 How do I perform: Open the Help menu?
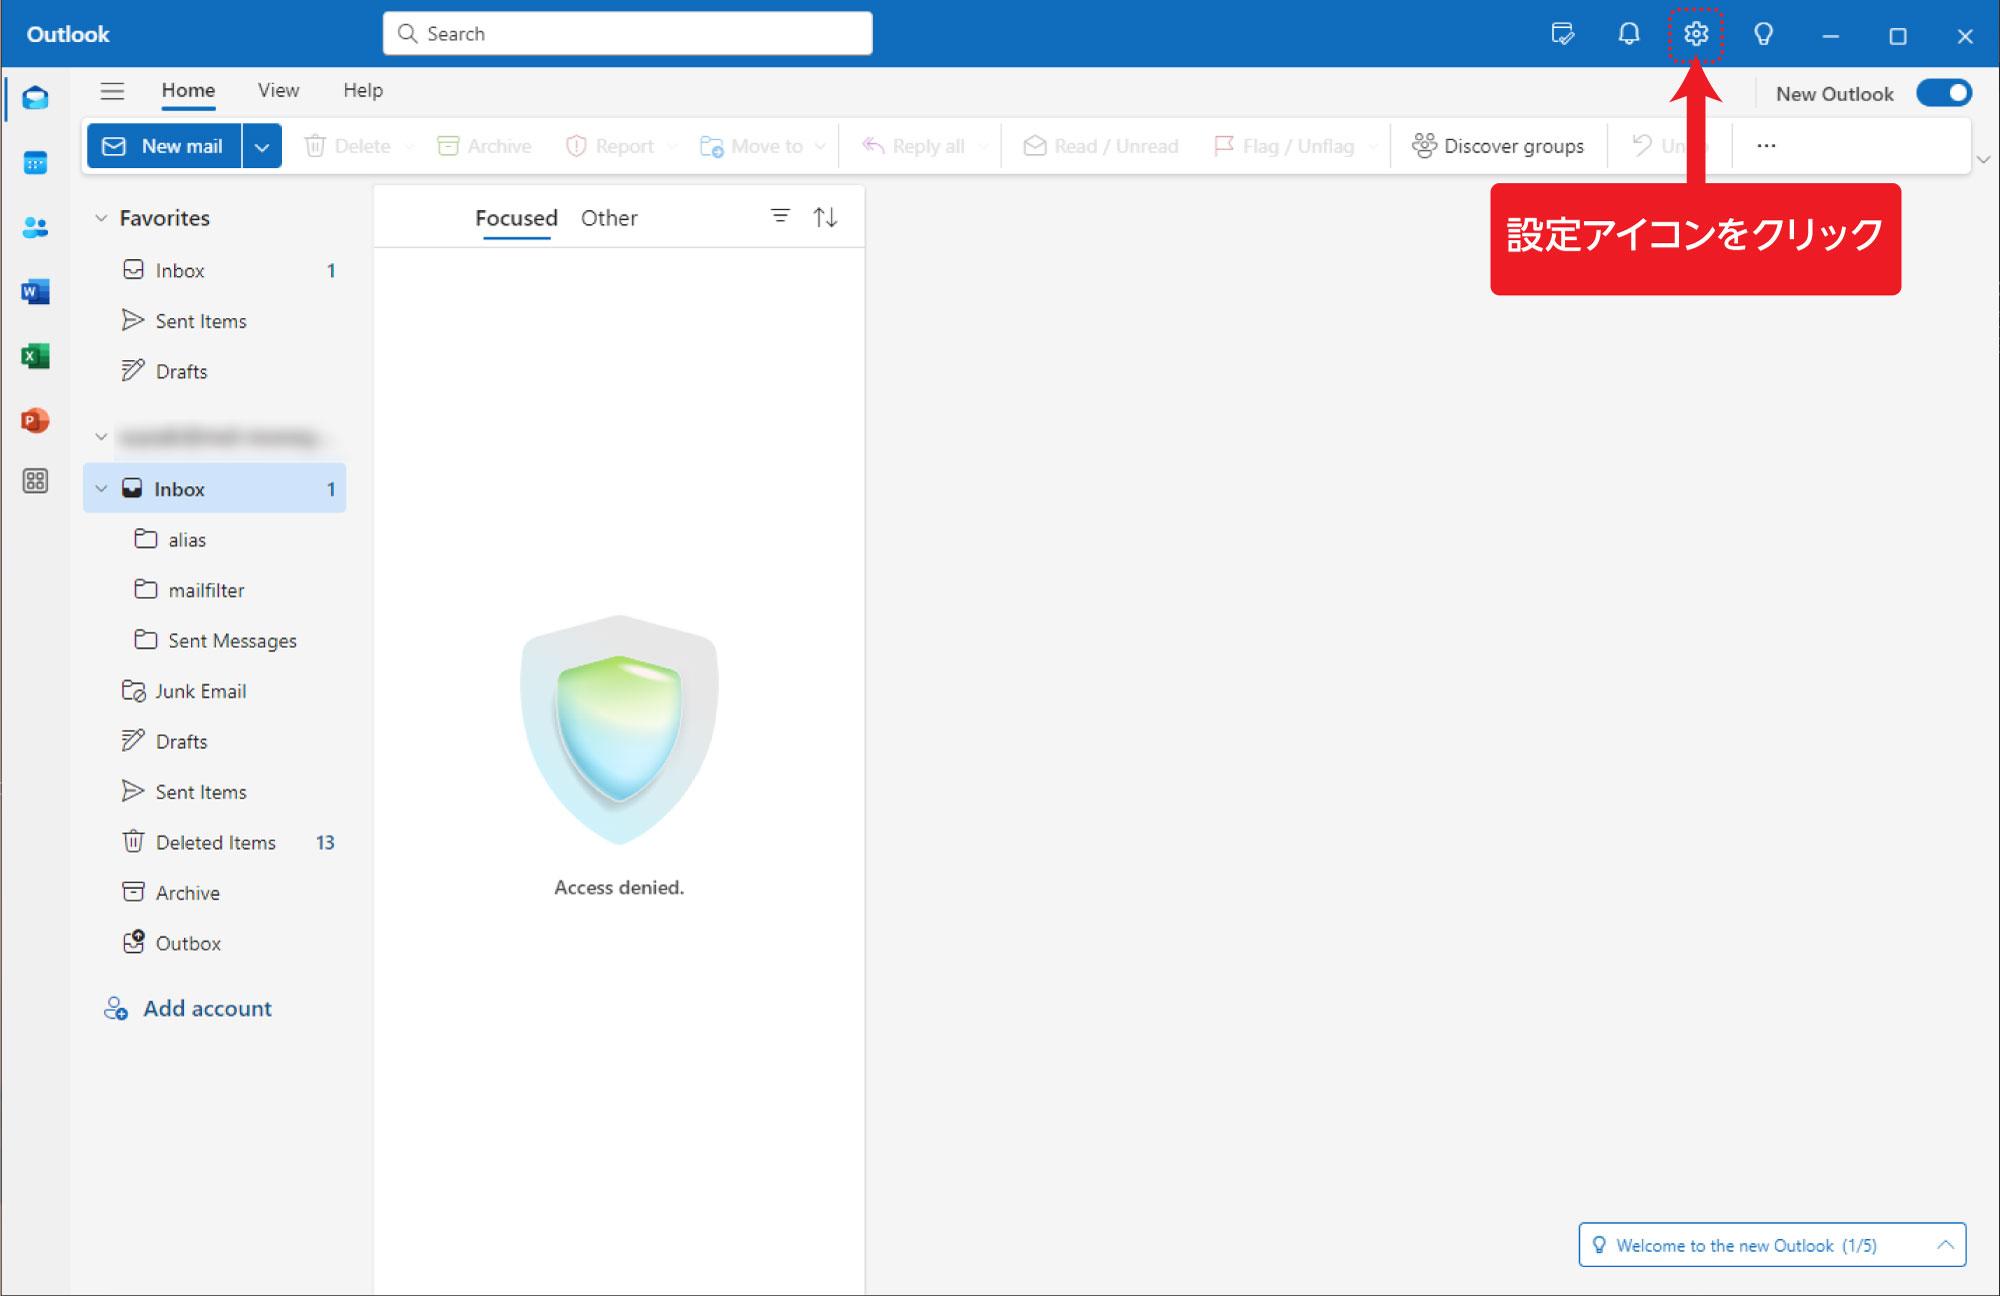coord(362,90)
